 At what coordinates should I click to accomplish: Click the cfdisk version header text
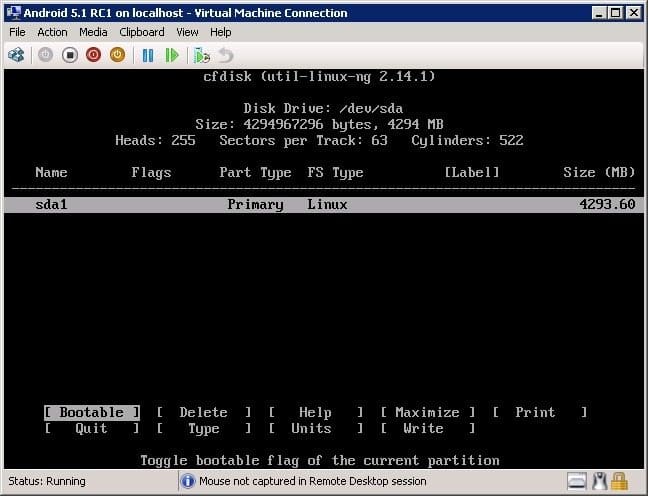(x=319, y=76)
